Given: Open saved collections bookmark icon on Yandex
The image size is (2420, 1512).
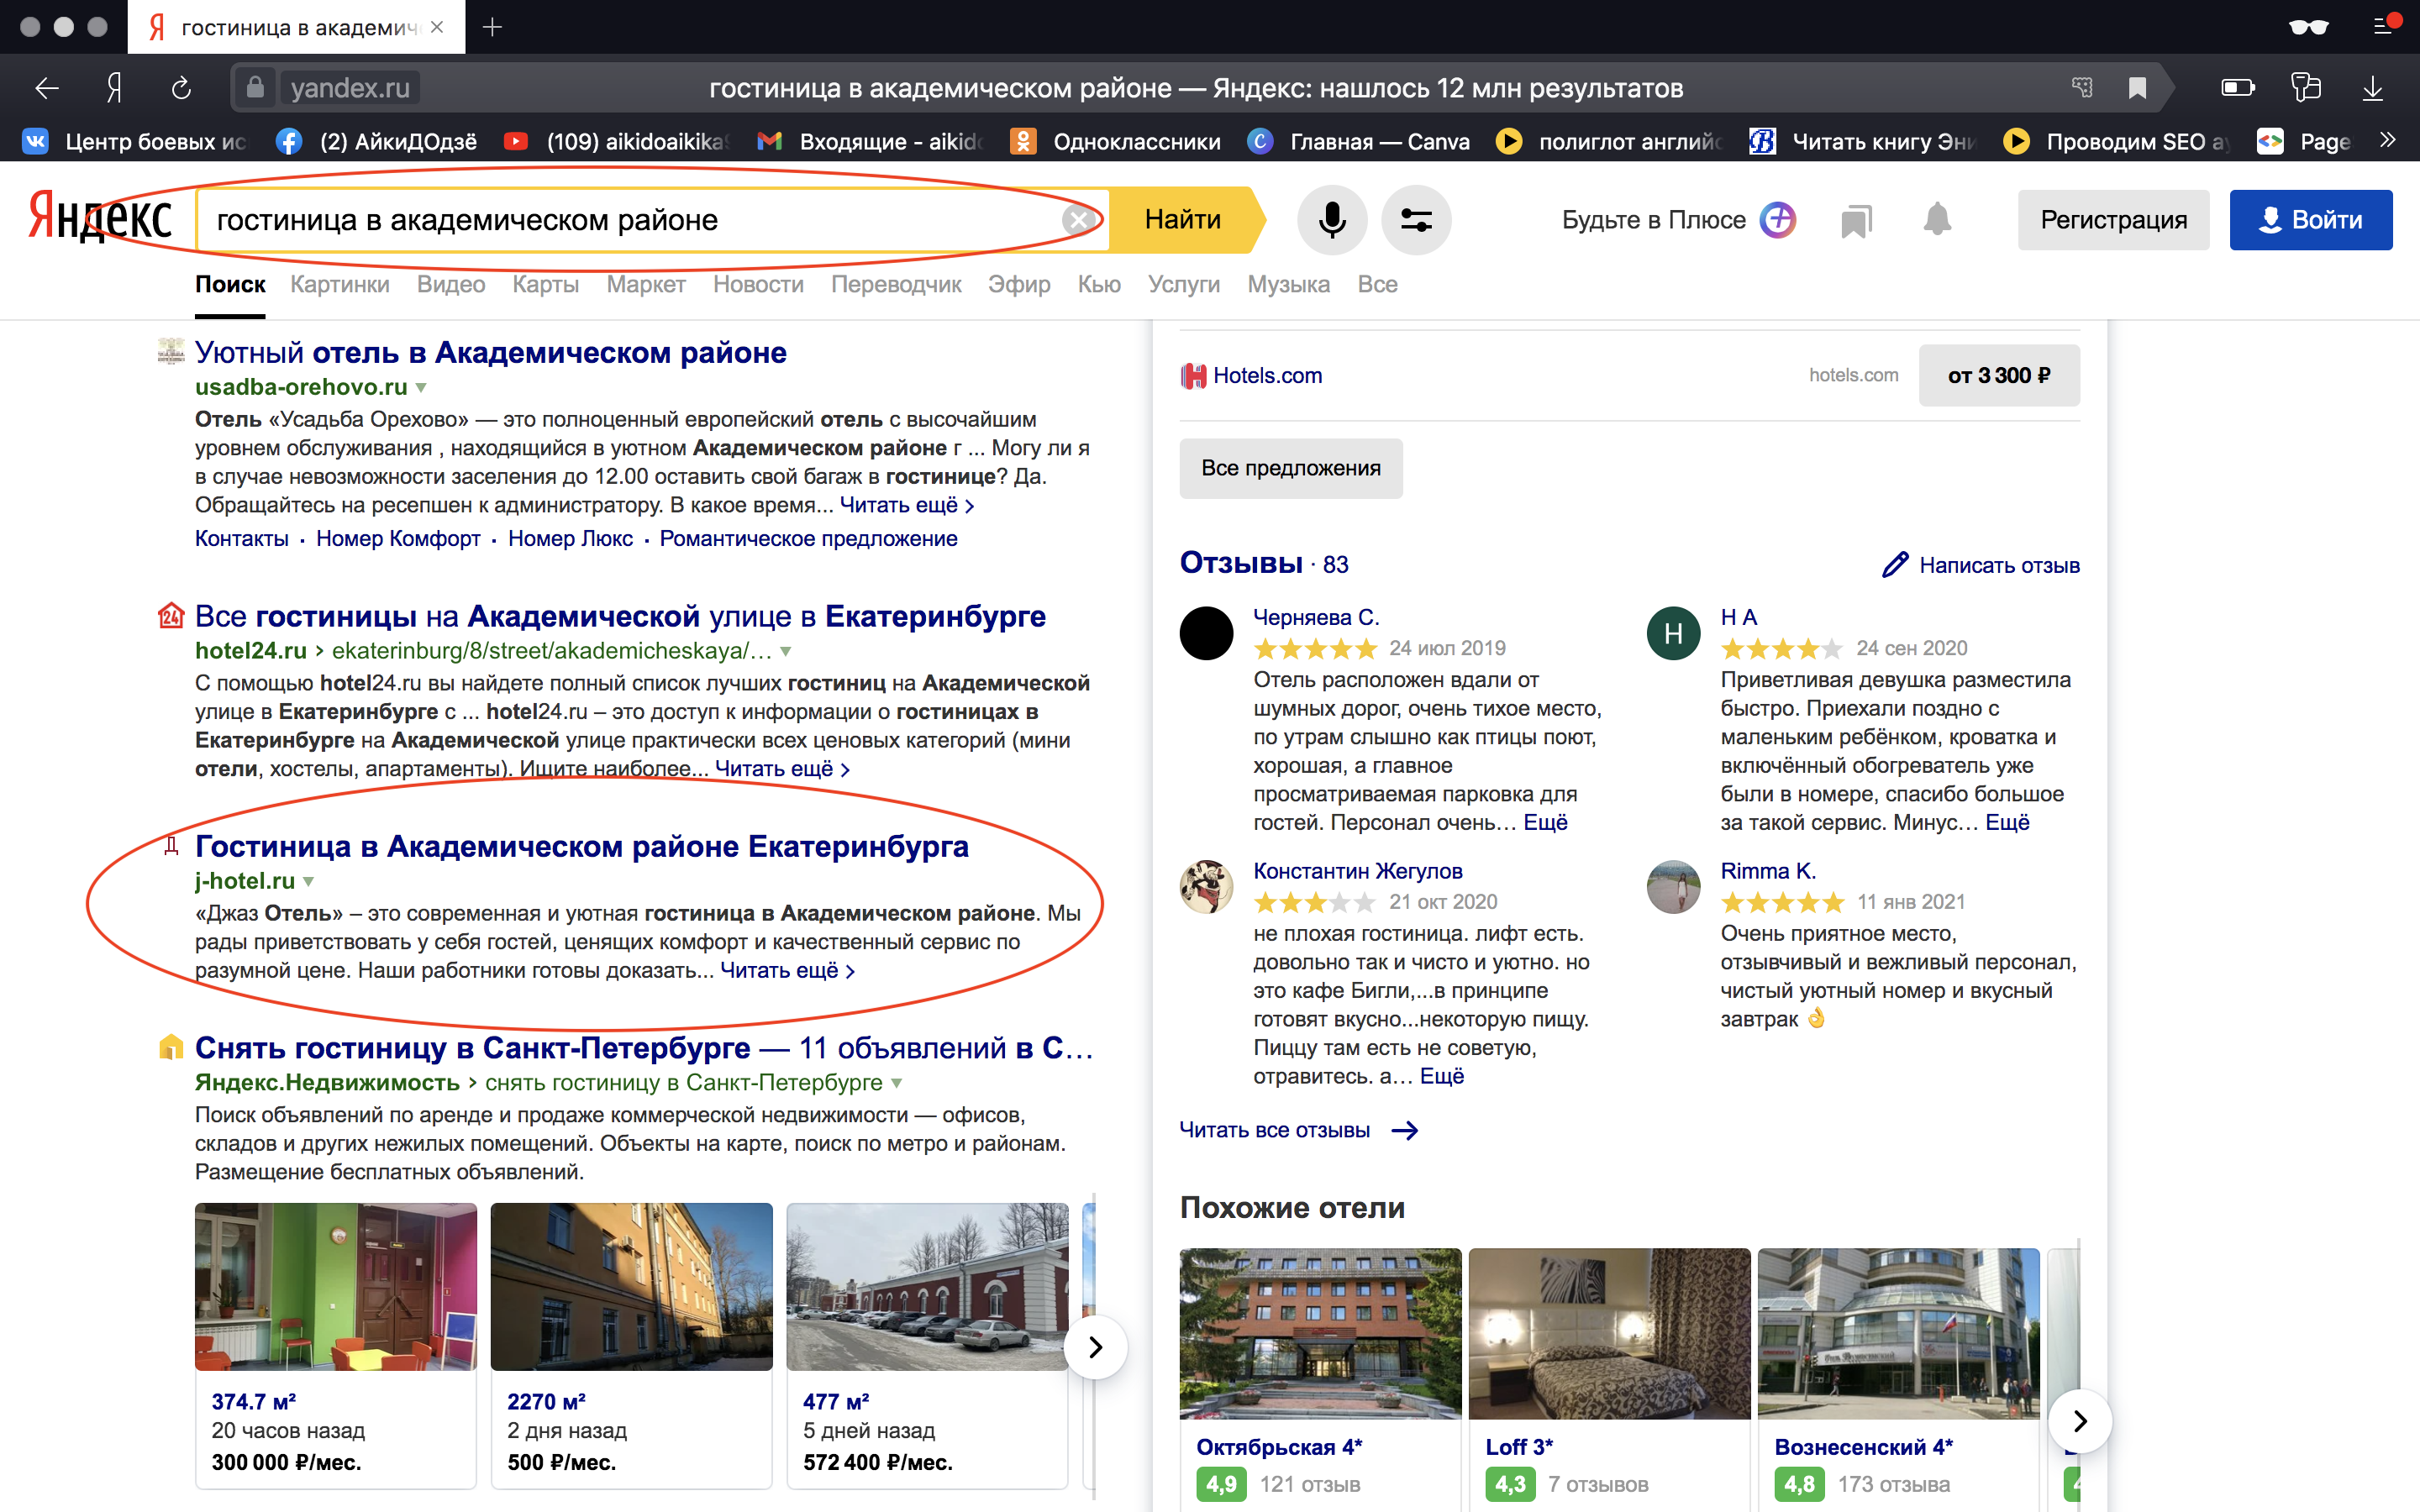Looking at the screenshot, I should coord(1856,220).
